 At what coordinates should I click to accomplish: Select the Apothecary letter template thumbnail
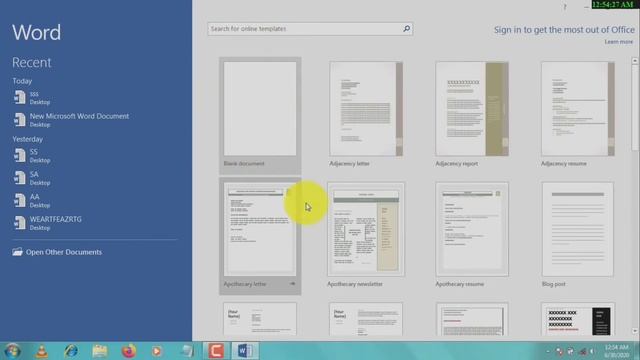[x=260, y=229]
